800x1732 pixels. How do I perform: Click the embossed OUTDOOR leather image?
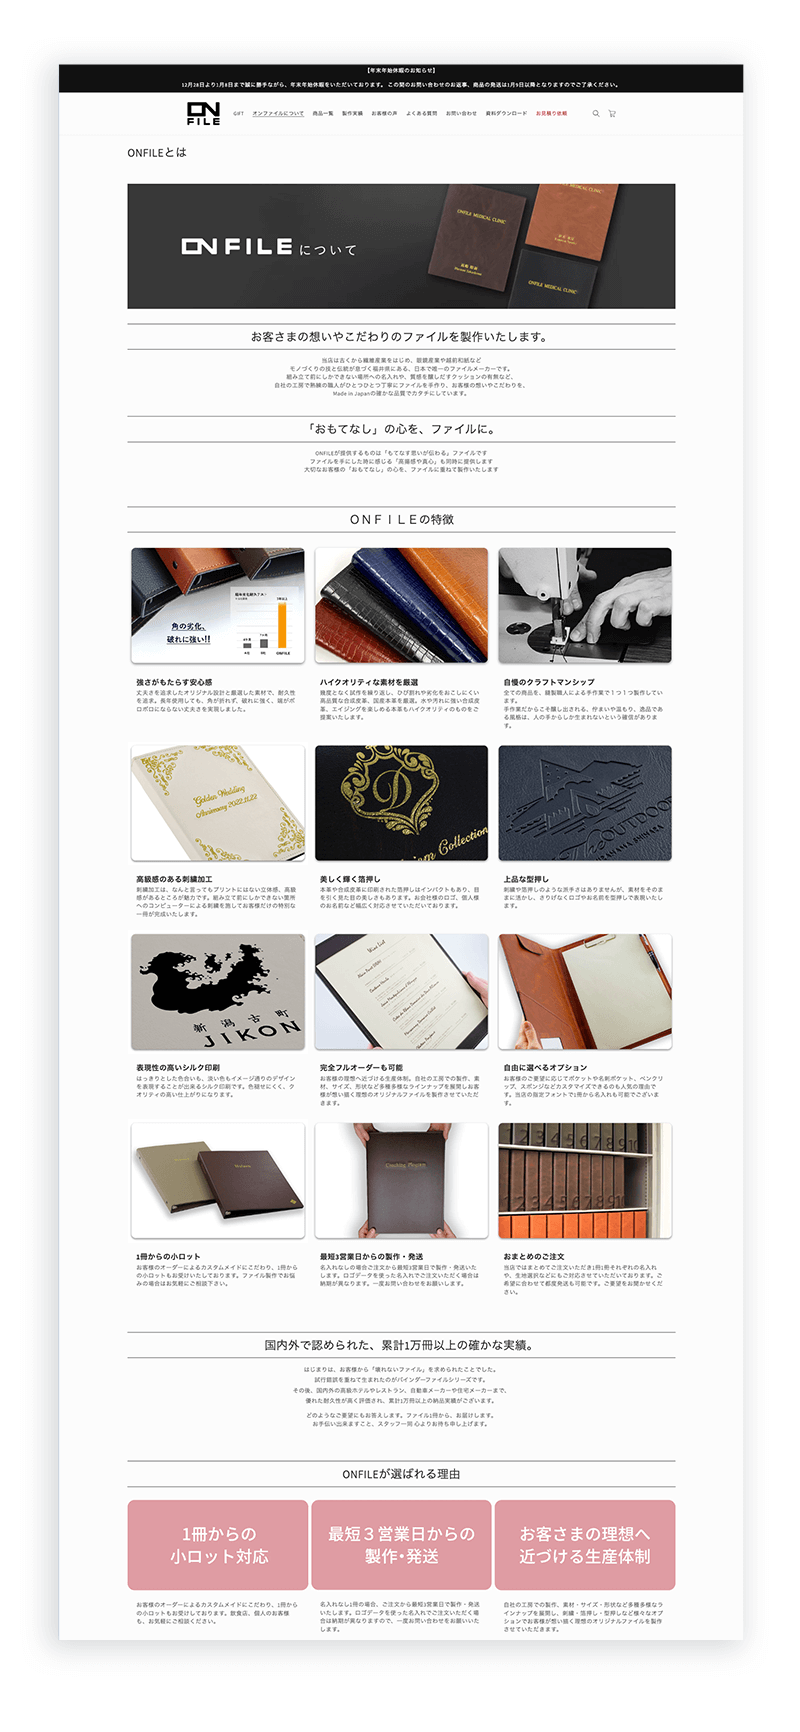point(585,802)
